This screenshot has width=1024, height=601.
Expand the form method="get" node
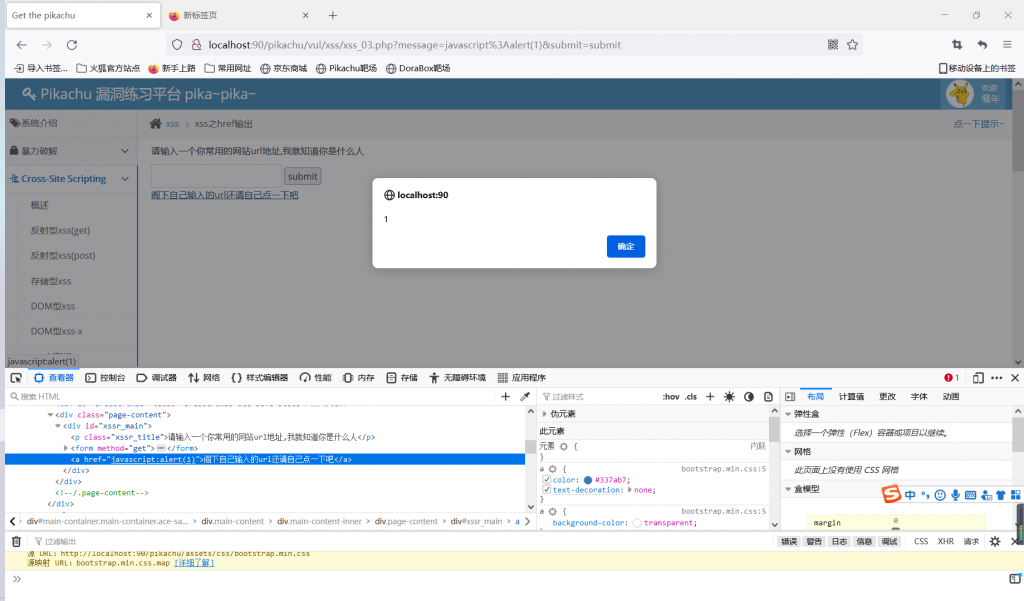point(65,448)
